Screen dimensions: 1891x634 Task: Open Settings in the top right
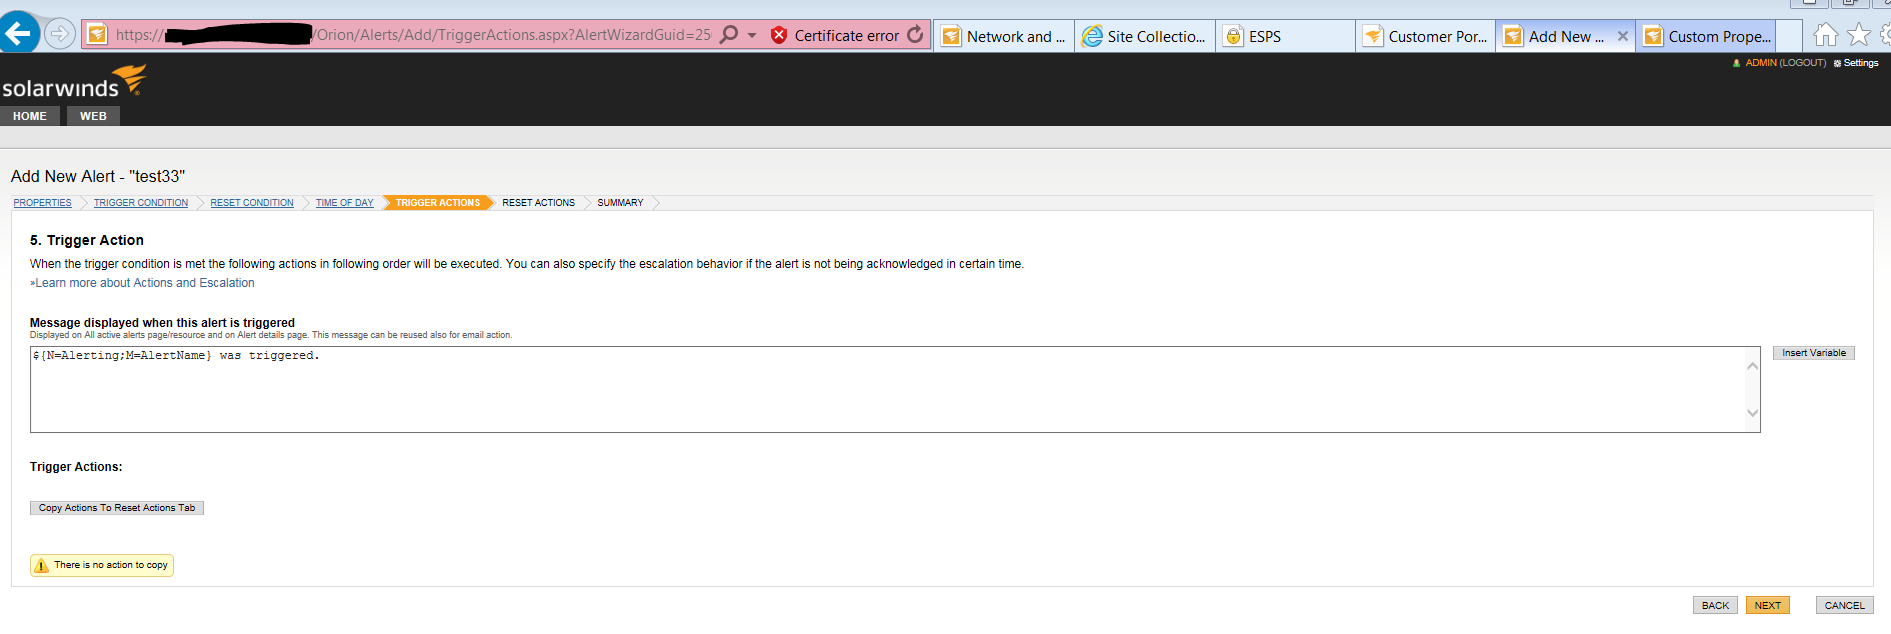1856,63
